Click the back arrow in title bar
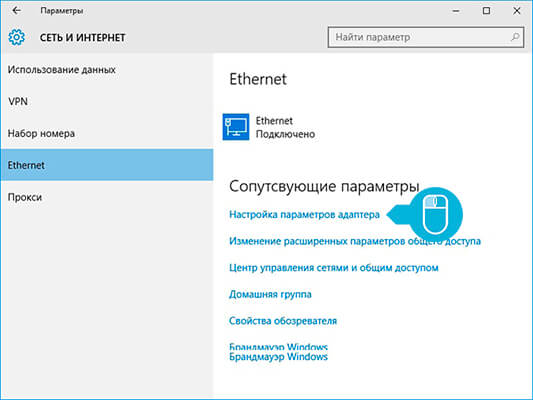533x400 pixels. [x=16, y=11]
